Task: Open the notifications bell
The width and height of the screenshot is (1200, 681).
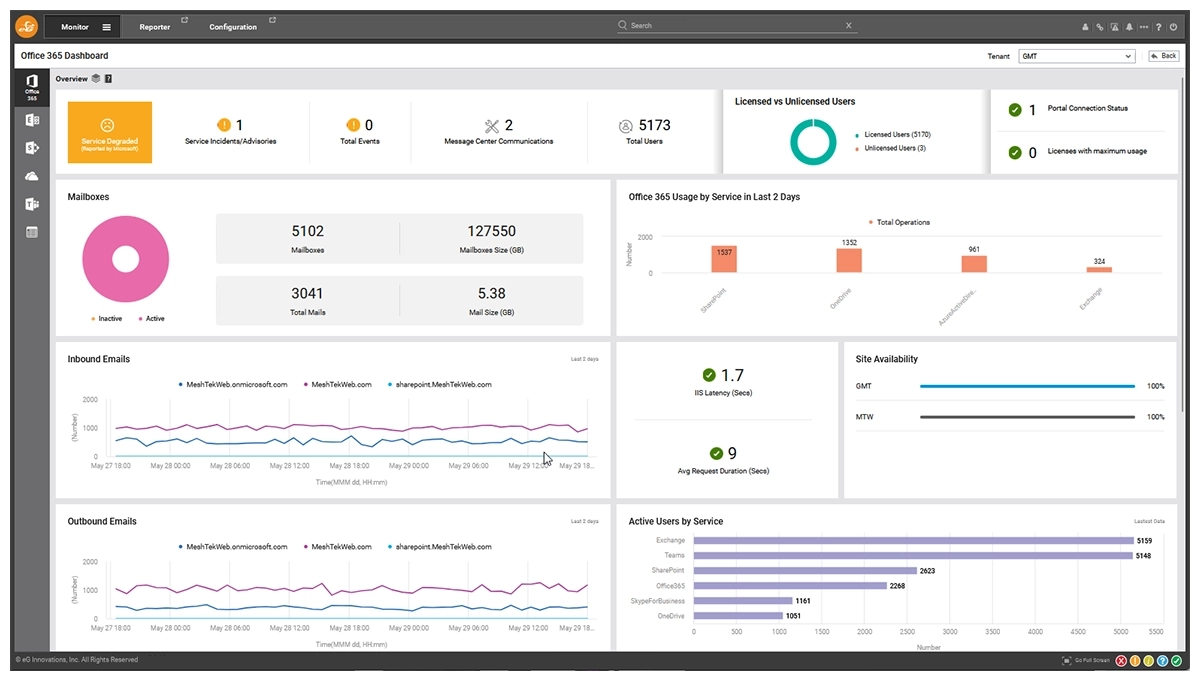Action: (x=1129, y=27)
